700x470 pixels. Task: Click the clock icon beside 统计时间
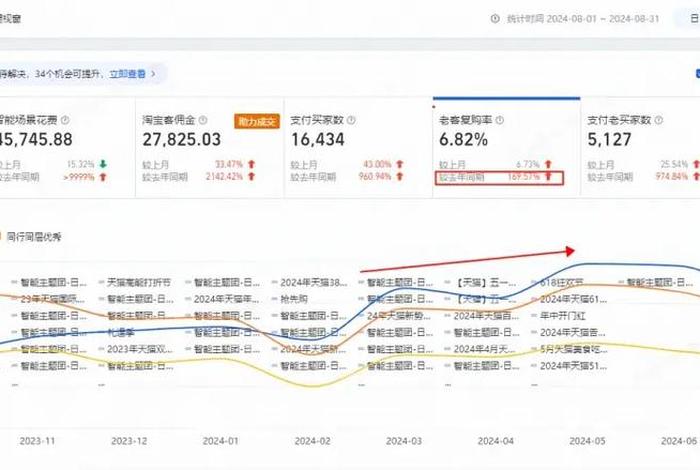pos(495,19)
